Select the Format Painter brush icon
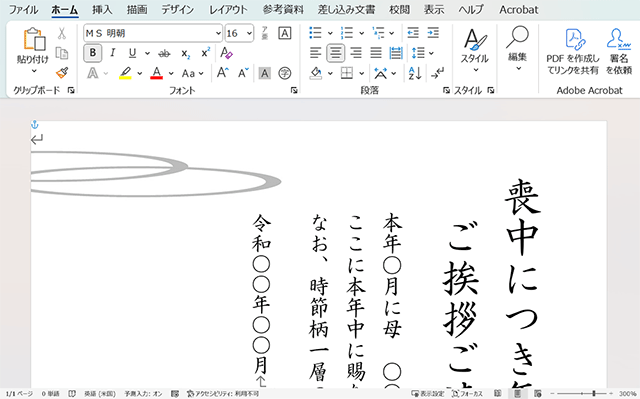The width and height of the screenshot is (640, 399). pos(62,73)
